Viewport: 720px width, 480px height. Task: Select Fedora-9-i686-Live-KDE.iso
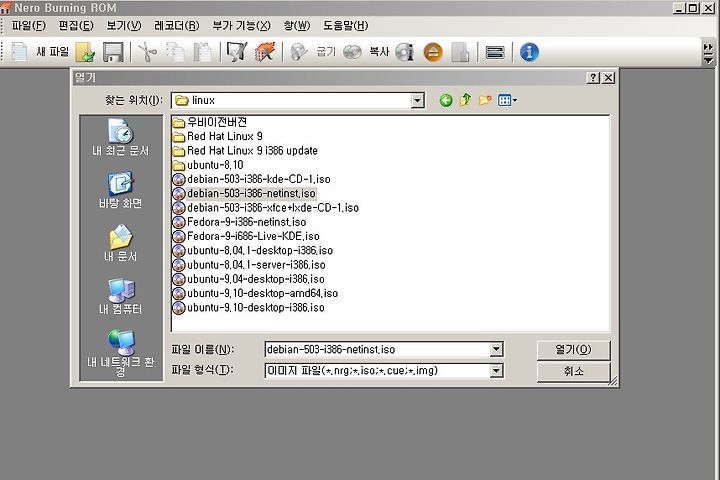[246, 236]
